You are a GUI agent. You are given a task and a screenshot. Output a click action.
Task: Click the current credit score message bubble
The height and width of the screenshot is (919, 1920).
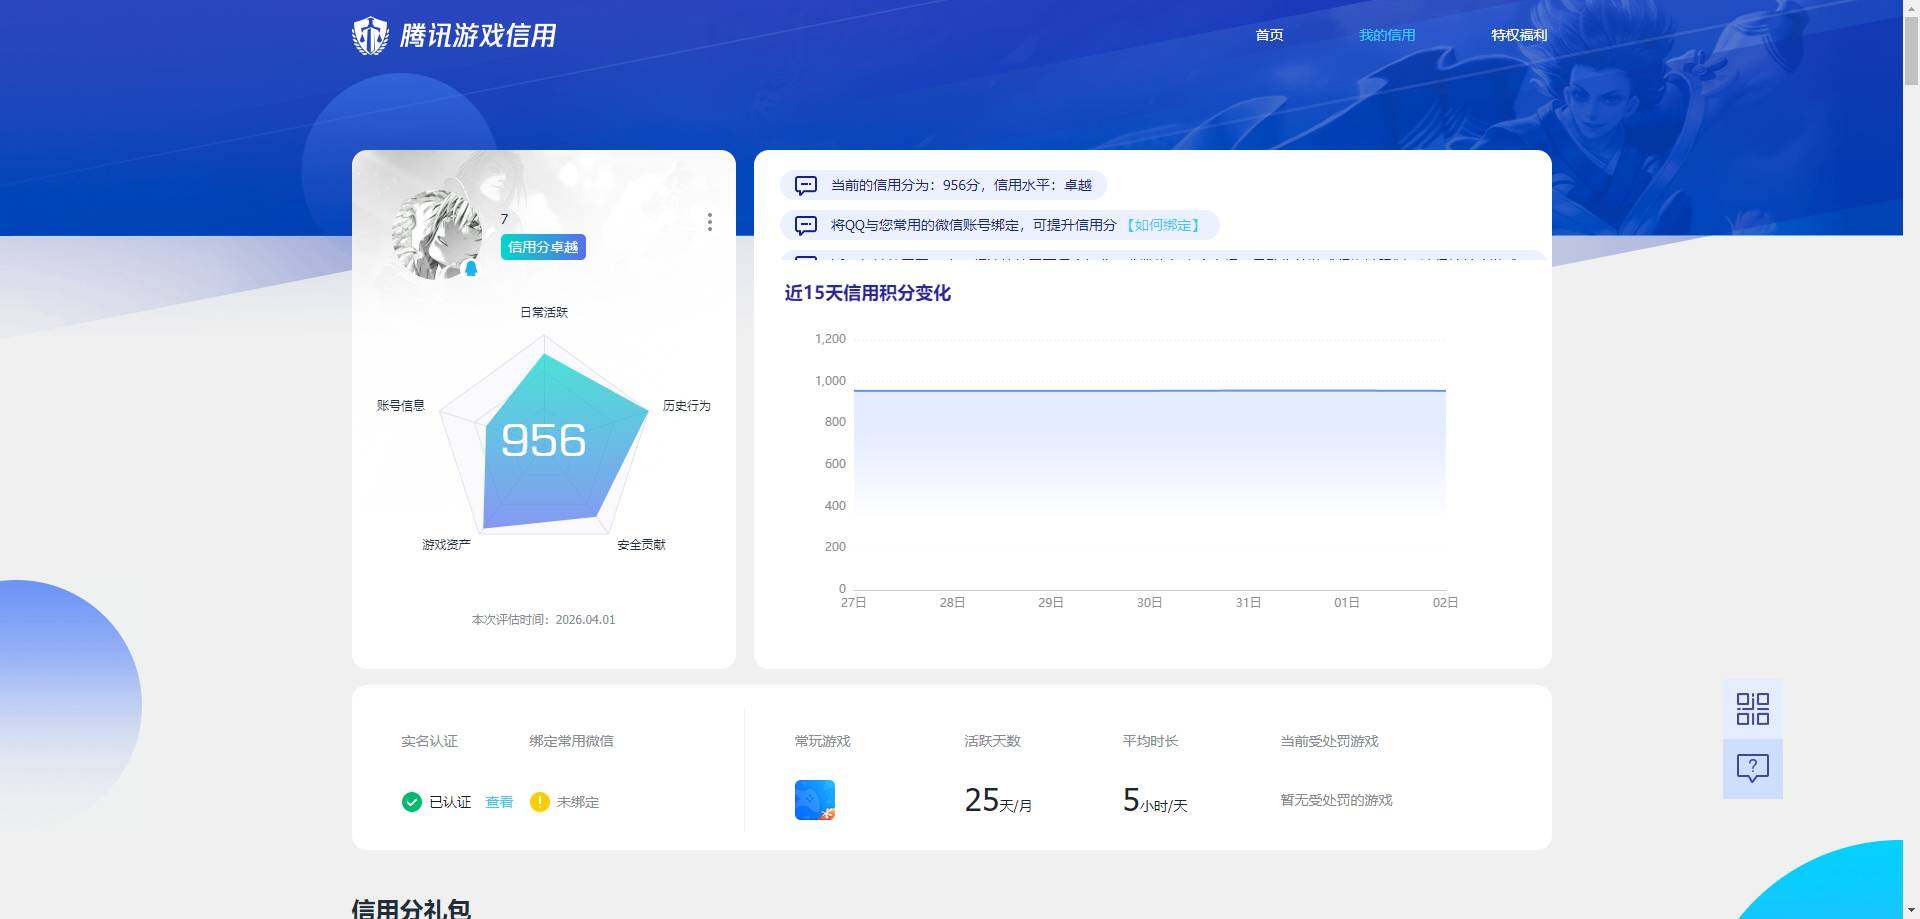pos(943,185)
